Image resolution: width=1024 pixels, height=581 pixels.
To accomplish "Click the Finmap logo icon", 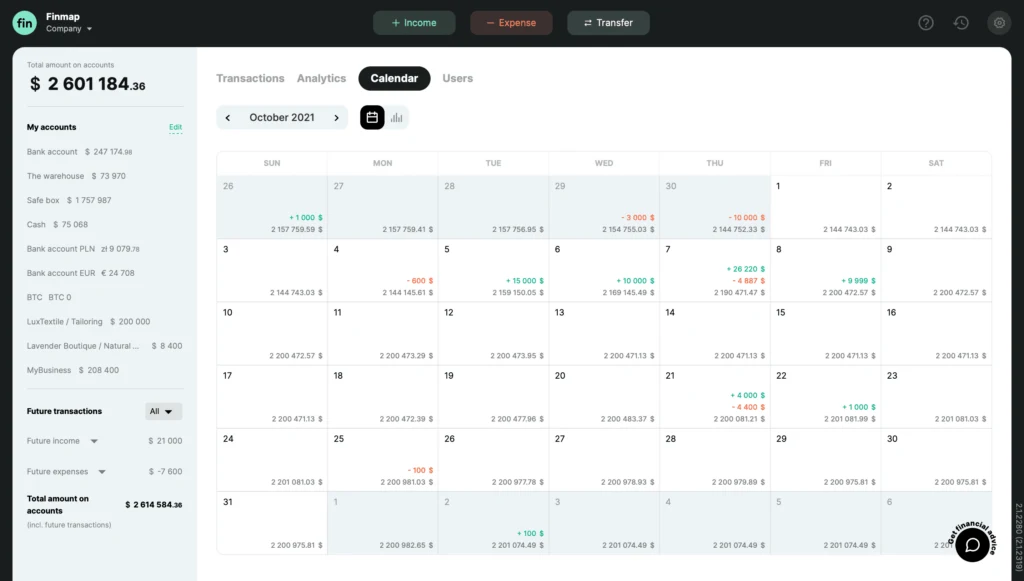I will click(24, 22).
